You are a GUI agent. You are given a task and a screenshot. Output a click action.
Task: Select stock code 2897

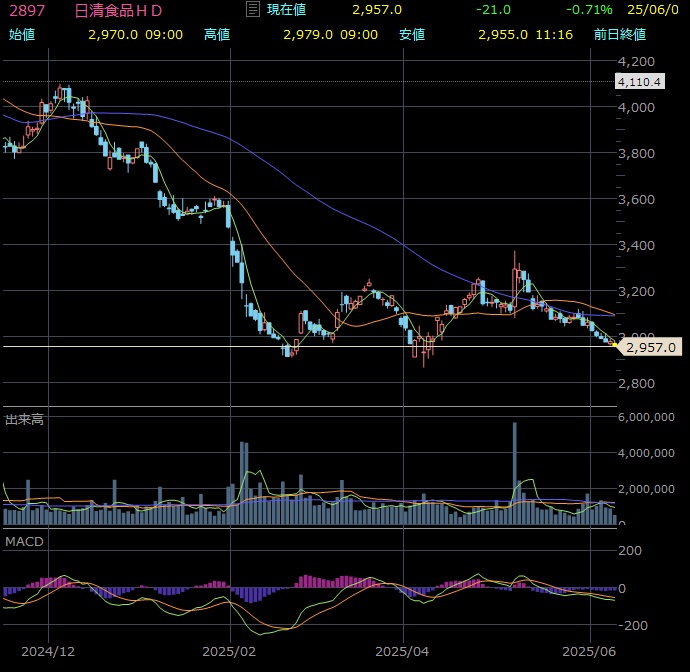[27, 11]
